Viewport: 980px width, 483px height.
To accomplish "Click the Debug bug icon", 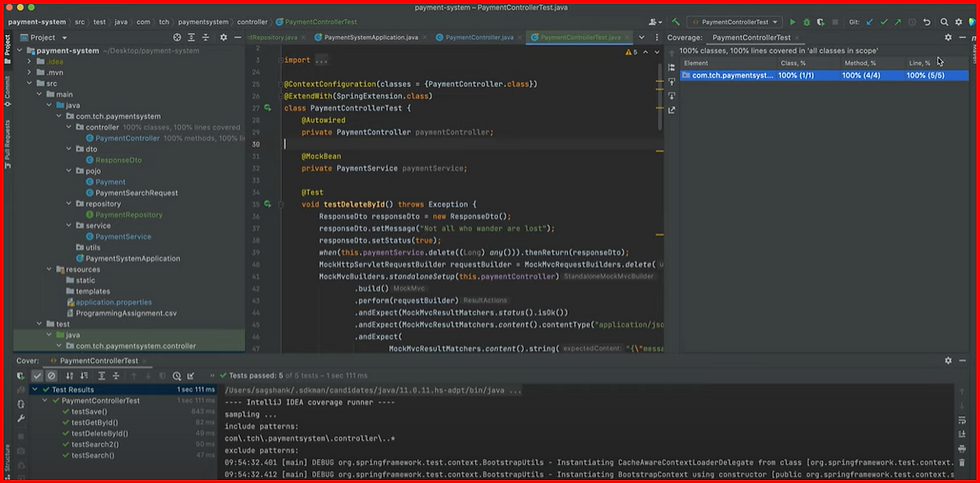I will coord(807,21).
